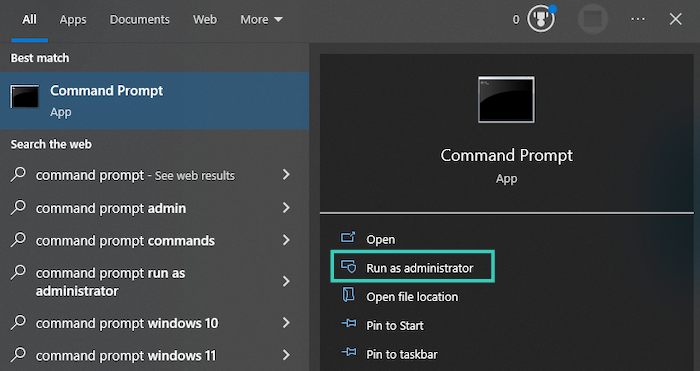Click the greyed account avatar icon
This screenshot has height=371, width=700.
[x=593, y=19]
